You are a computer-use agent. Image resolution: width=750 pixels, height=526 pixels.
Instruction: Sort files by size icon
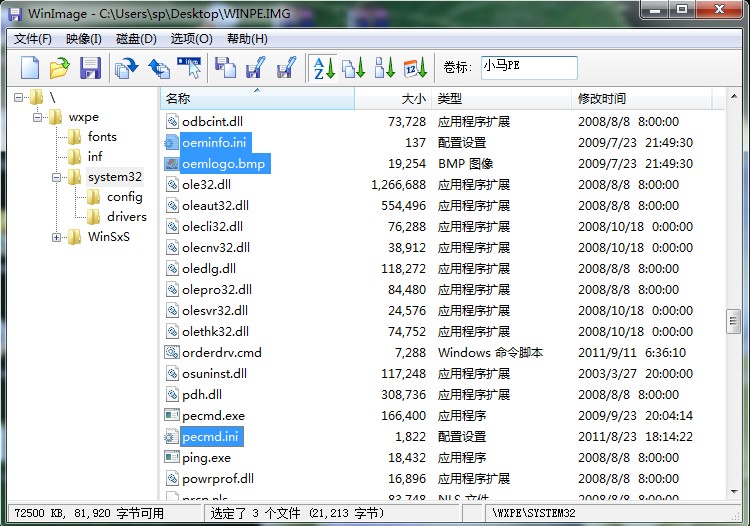tap(385, 67)
